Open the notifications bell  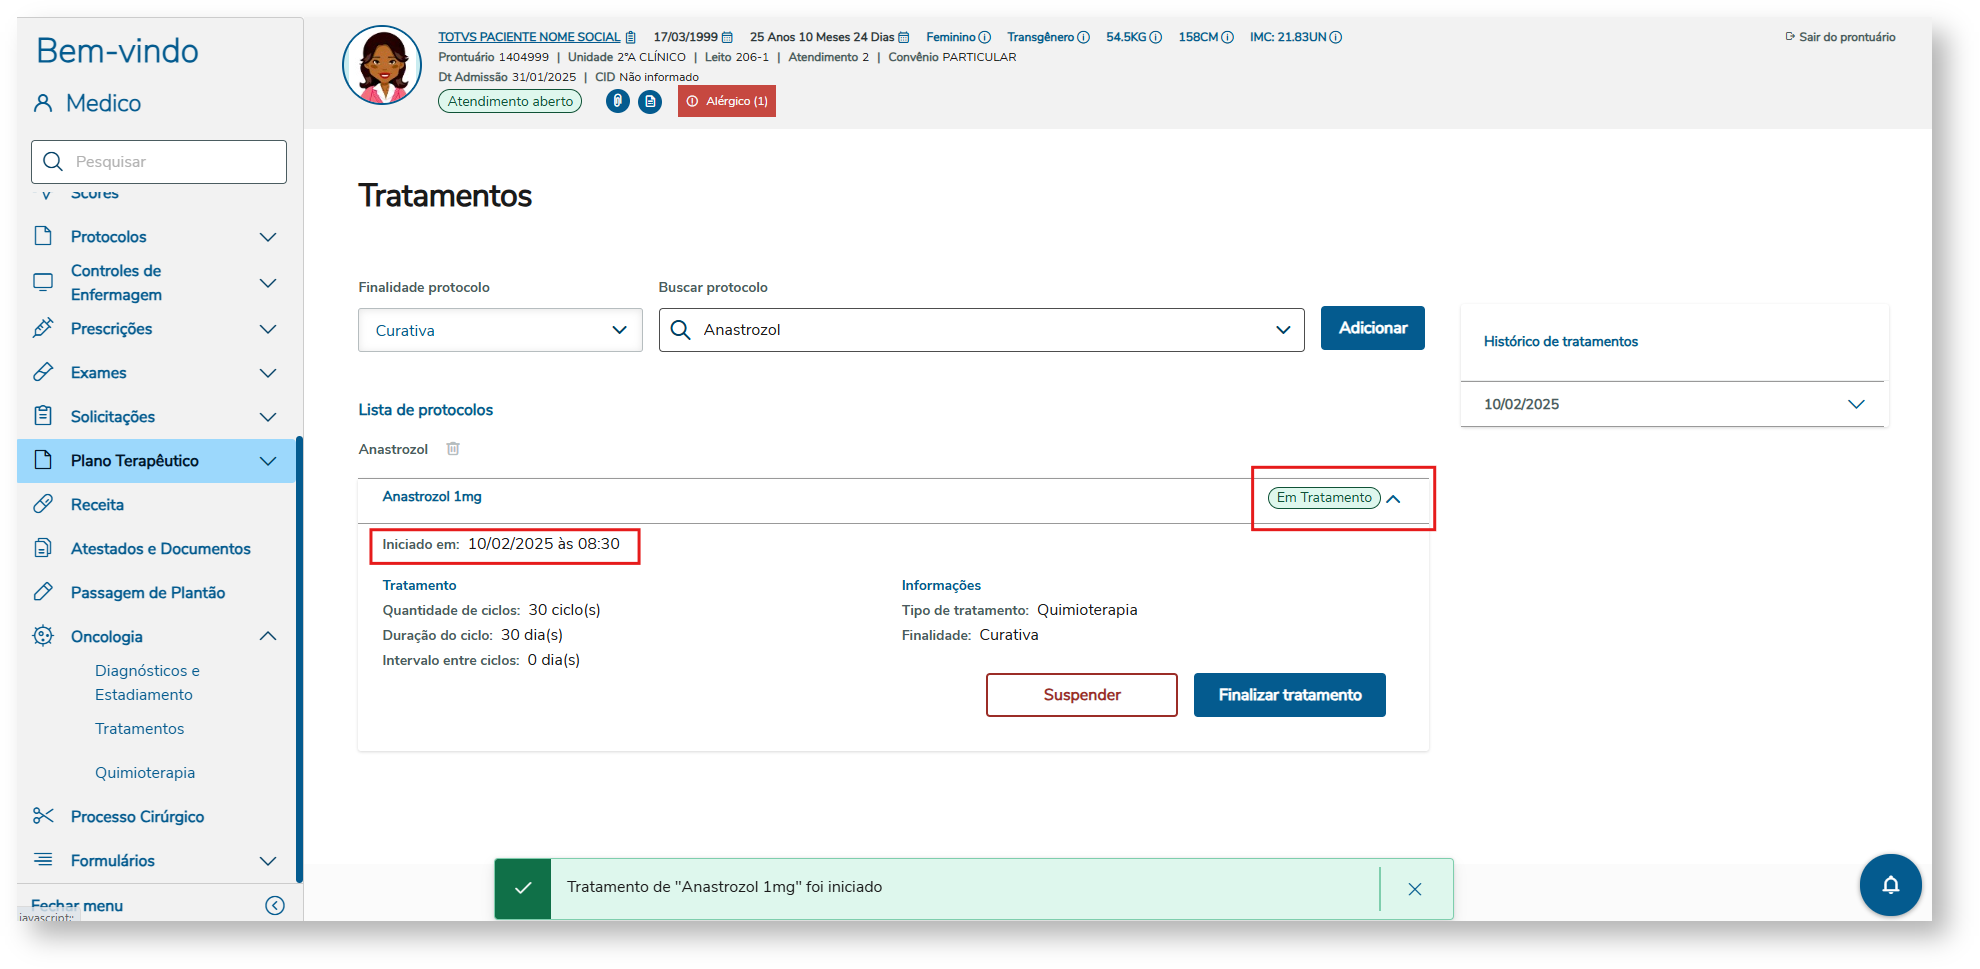pos(1890,884)
